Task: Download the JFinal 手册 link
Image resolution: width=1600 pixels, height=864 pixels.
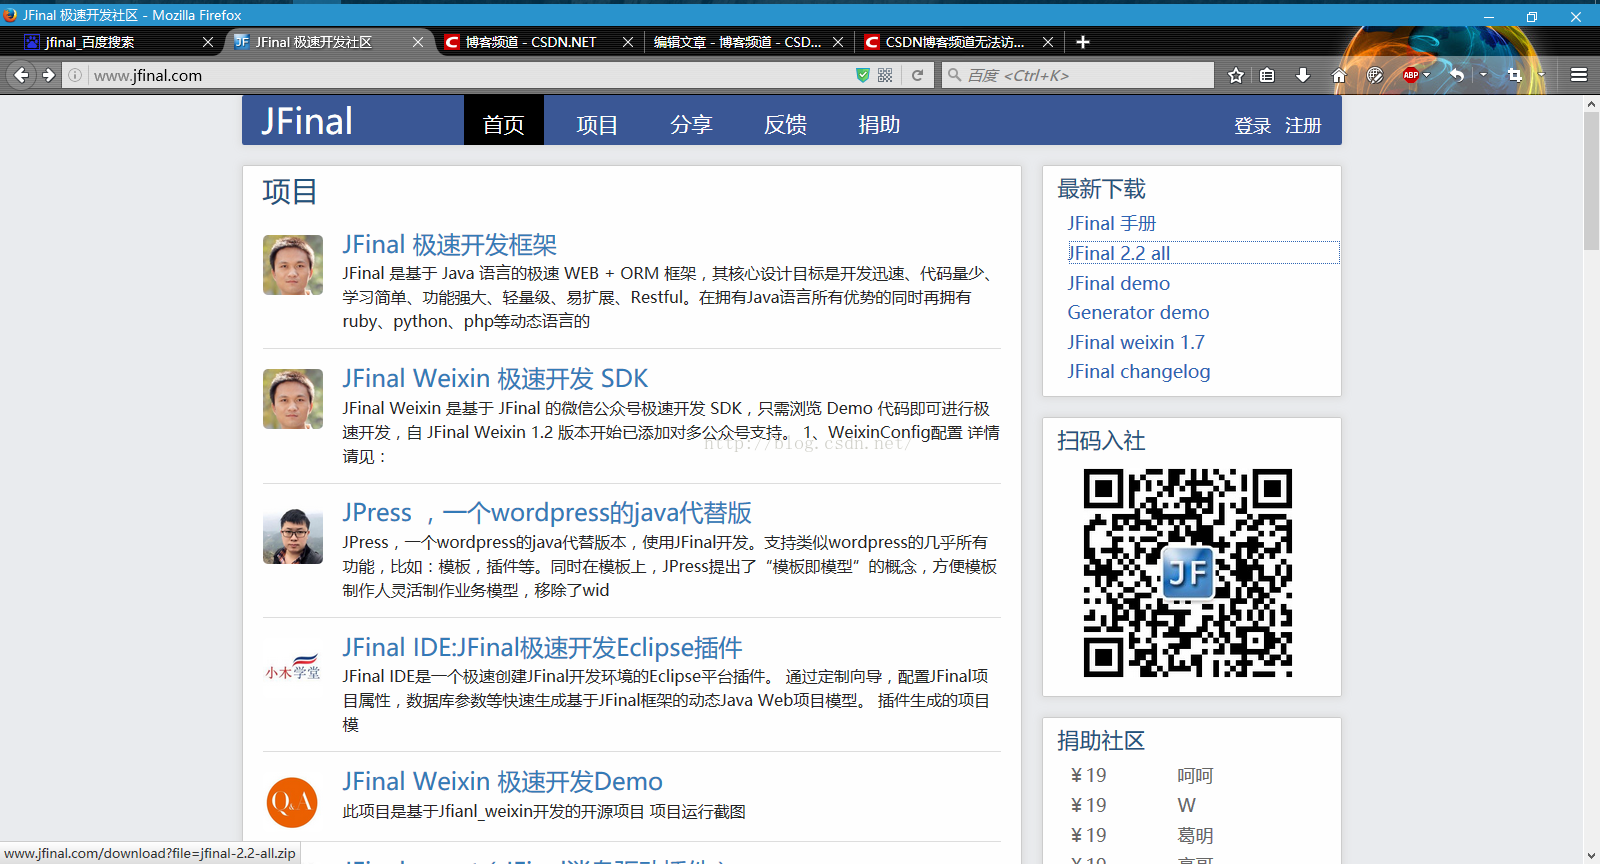Action: 1111,223
